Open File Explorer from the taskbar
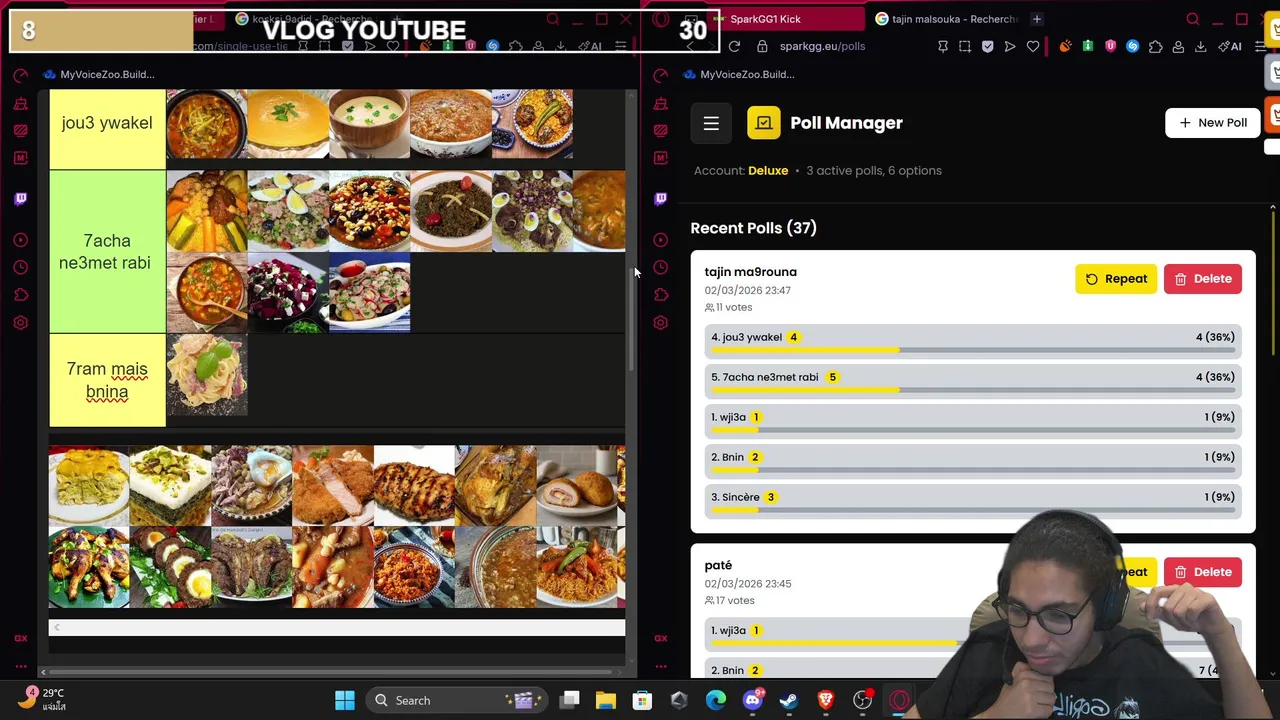The width and height of the screenshot is (1280, 720). click(605, 700)
